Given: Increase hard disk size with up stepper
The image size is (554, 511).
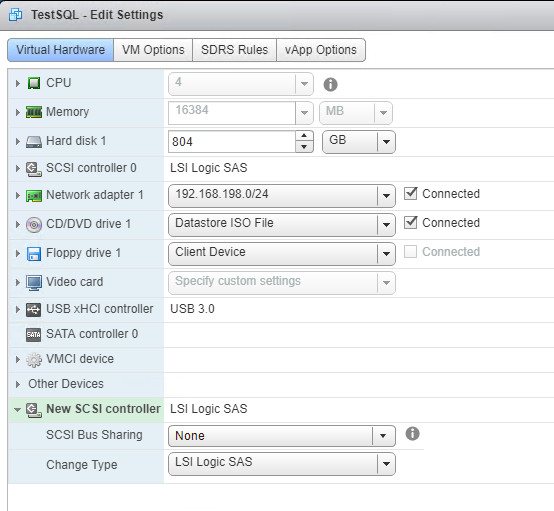Looking at the screenshot, I should click(304, 136).
